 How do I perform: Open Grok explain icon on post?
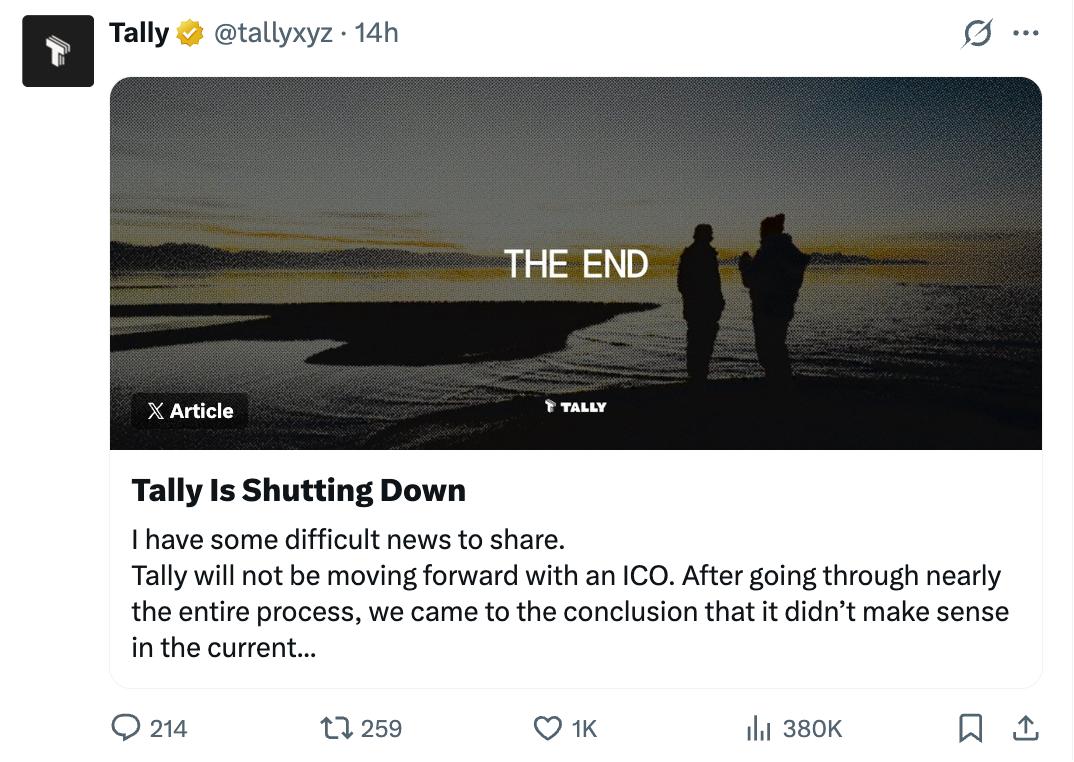pyautogui.click(x=976, y=34)
